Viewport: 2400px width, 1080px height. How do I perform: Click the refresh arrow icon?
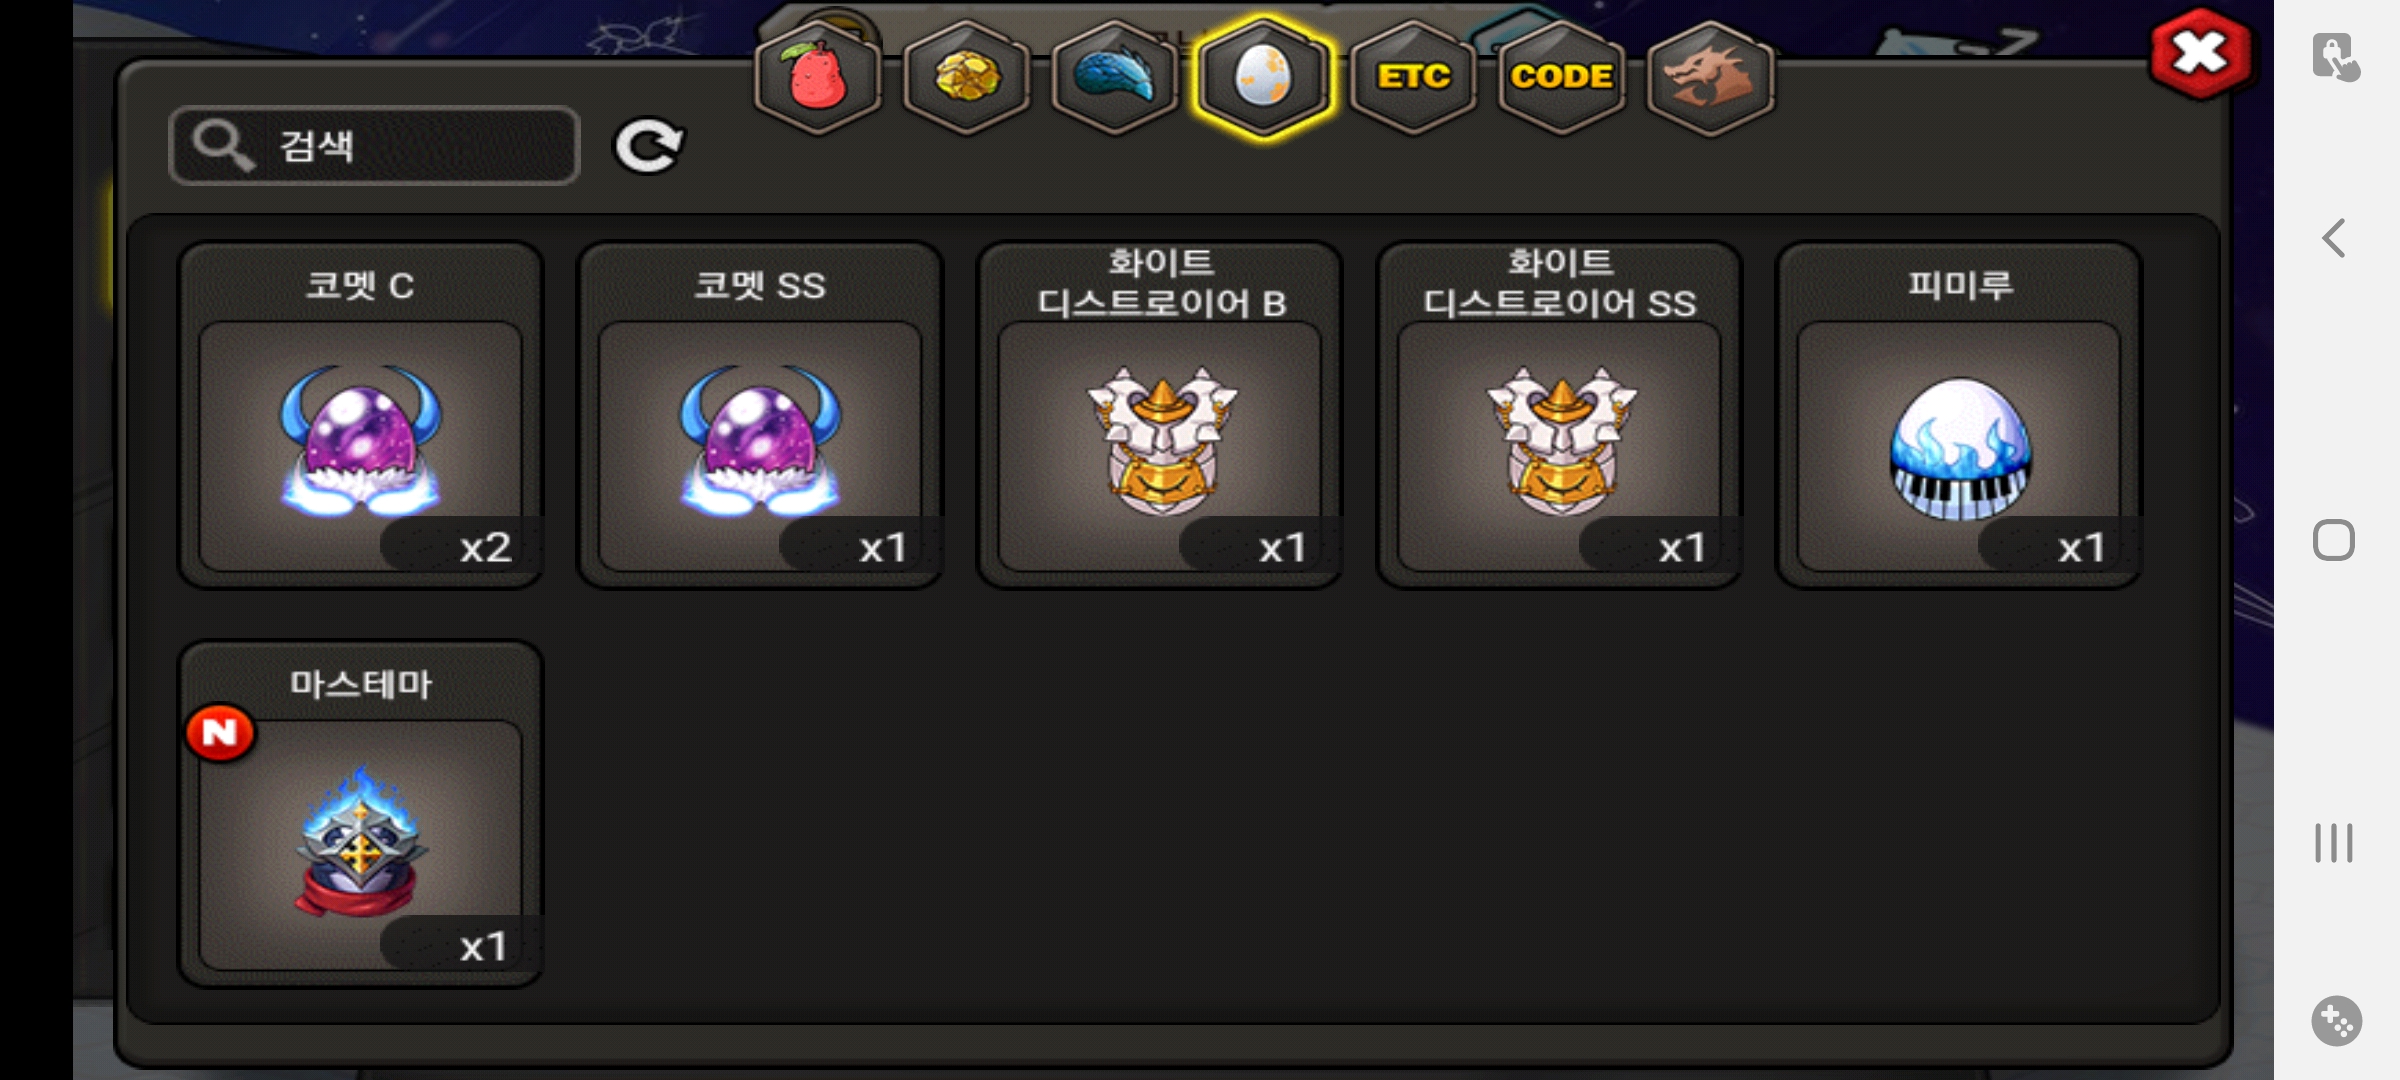coord(648,147)
